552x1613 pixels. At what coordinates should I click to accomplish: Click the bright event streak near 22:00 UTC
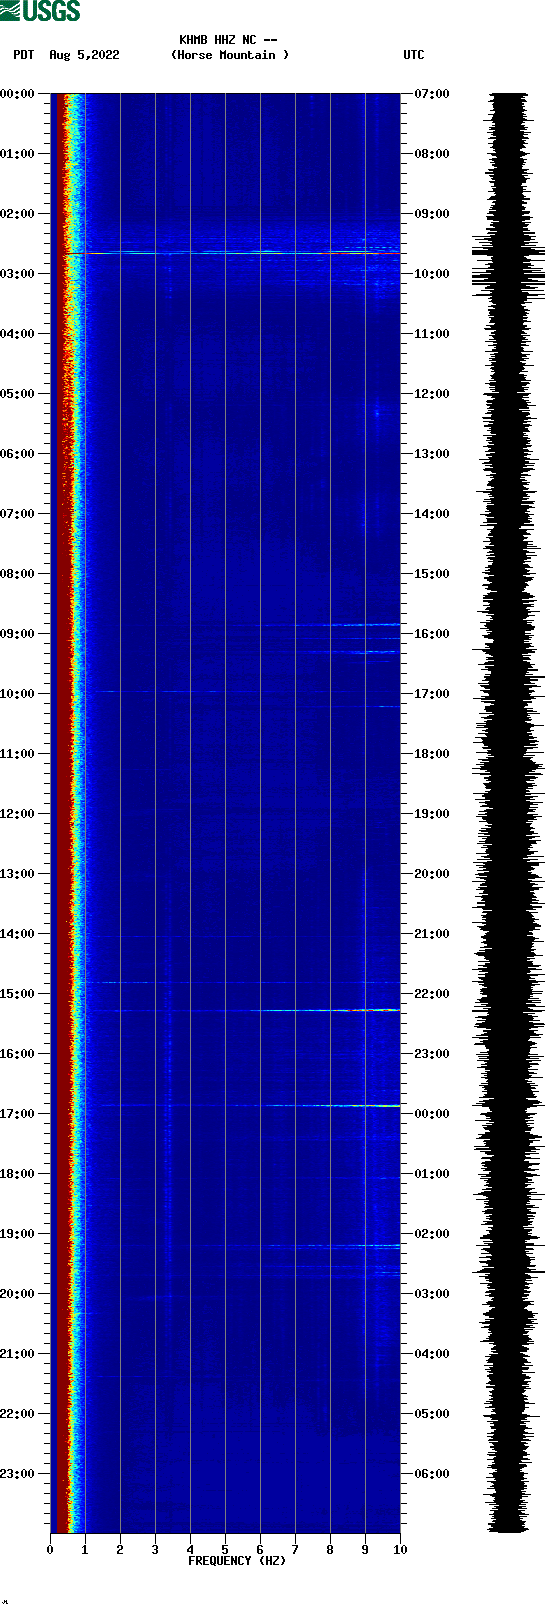pos(325,1010)
